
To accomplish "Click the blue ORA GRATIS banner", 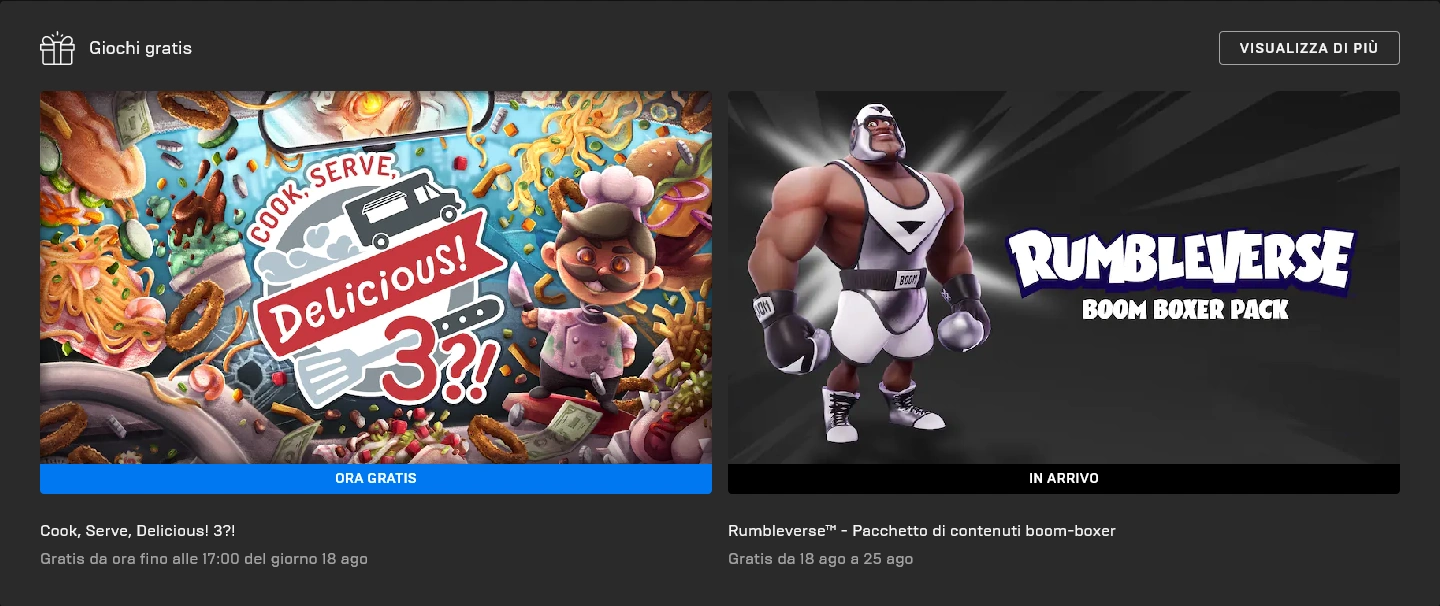I will (x=376, y=479).
